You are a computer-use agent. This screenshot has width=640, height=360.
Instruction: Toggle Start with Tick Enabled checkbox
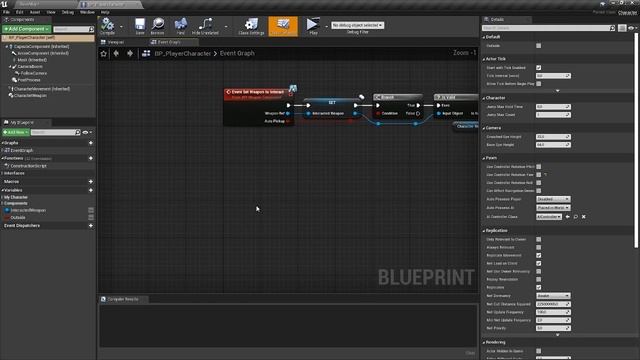click(539, 68)
